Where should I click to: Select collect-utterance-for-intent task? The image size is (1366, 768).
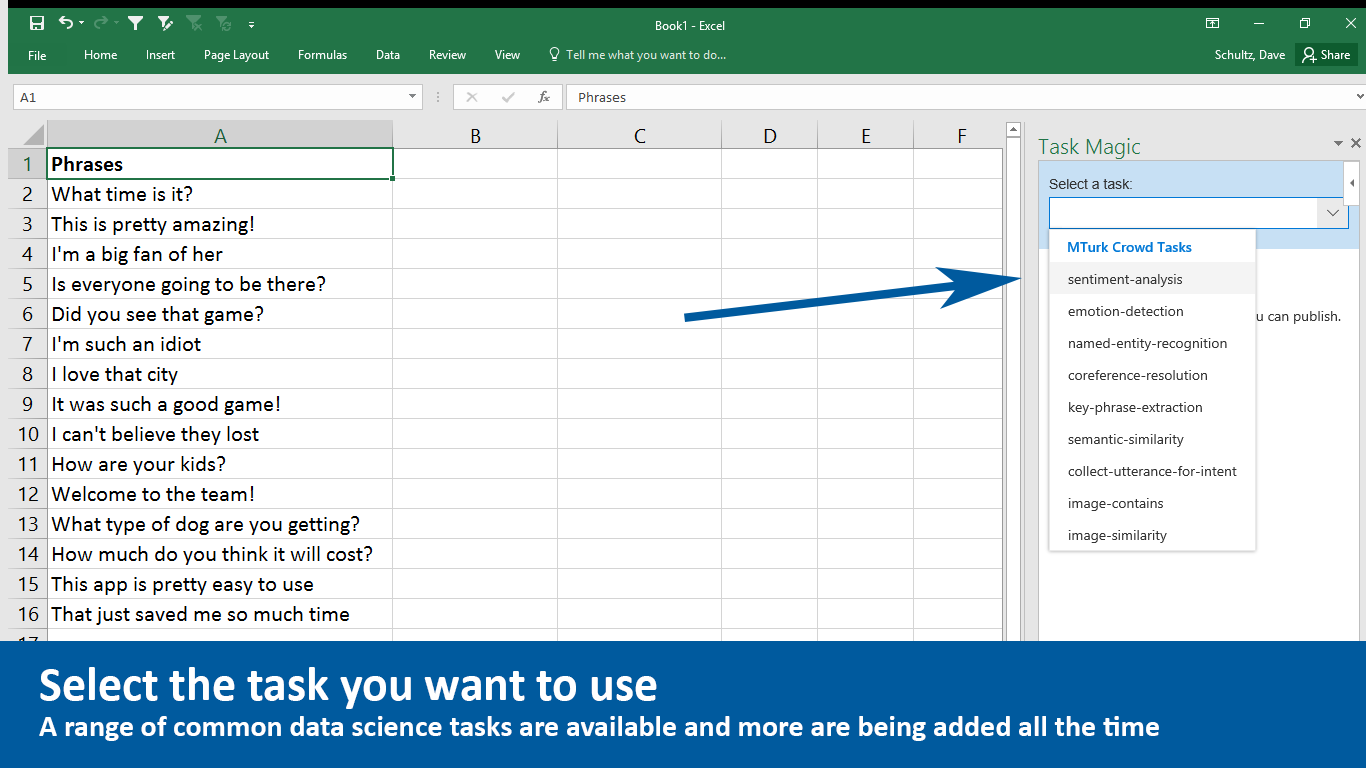click(1152, 471)
